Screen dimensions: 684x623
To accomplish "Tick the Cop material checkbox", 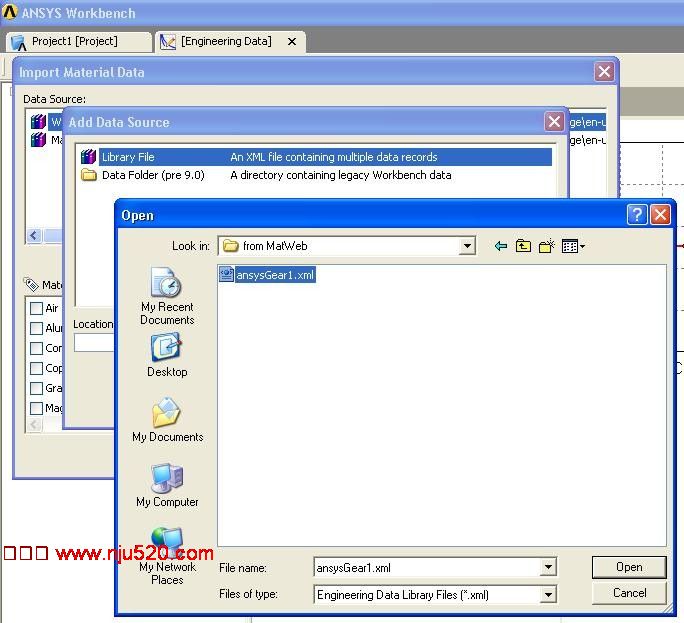I will click(x=36, y=368).
